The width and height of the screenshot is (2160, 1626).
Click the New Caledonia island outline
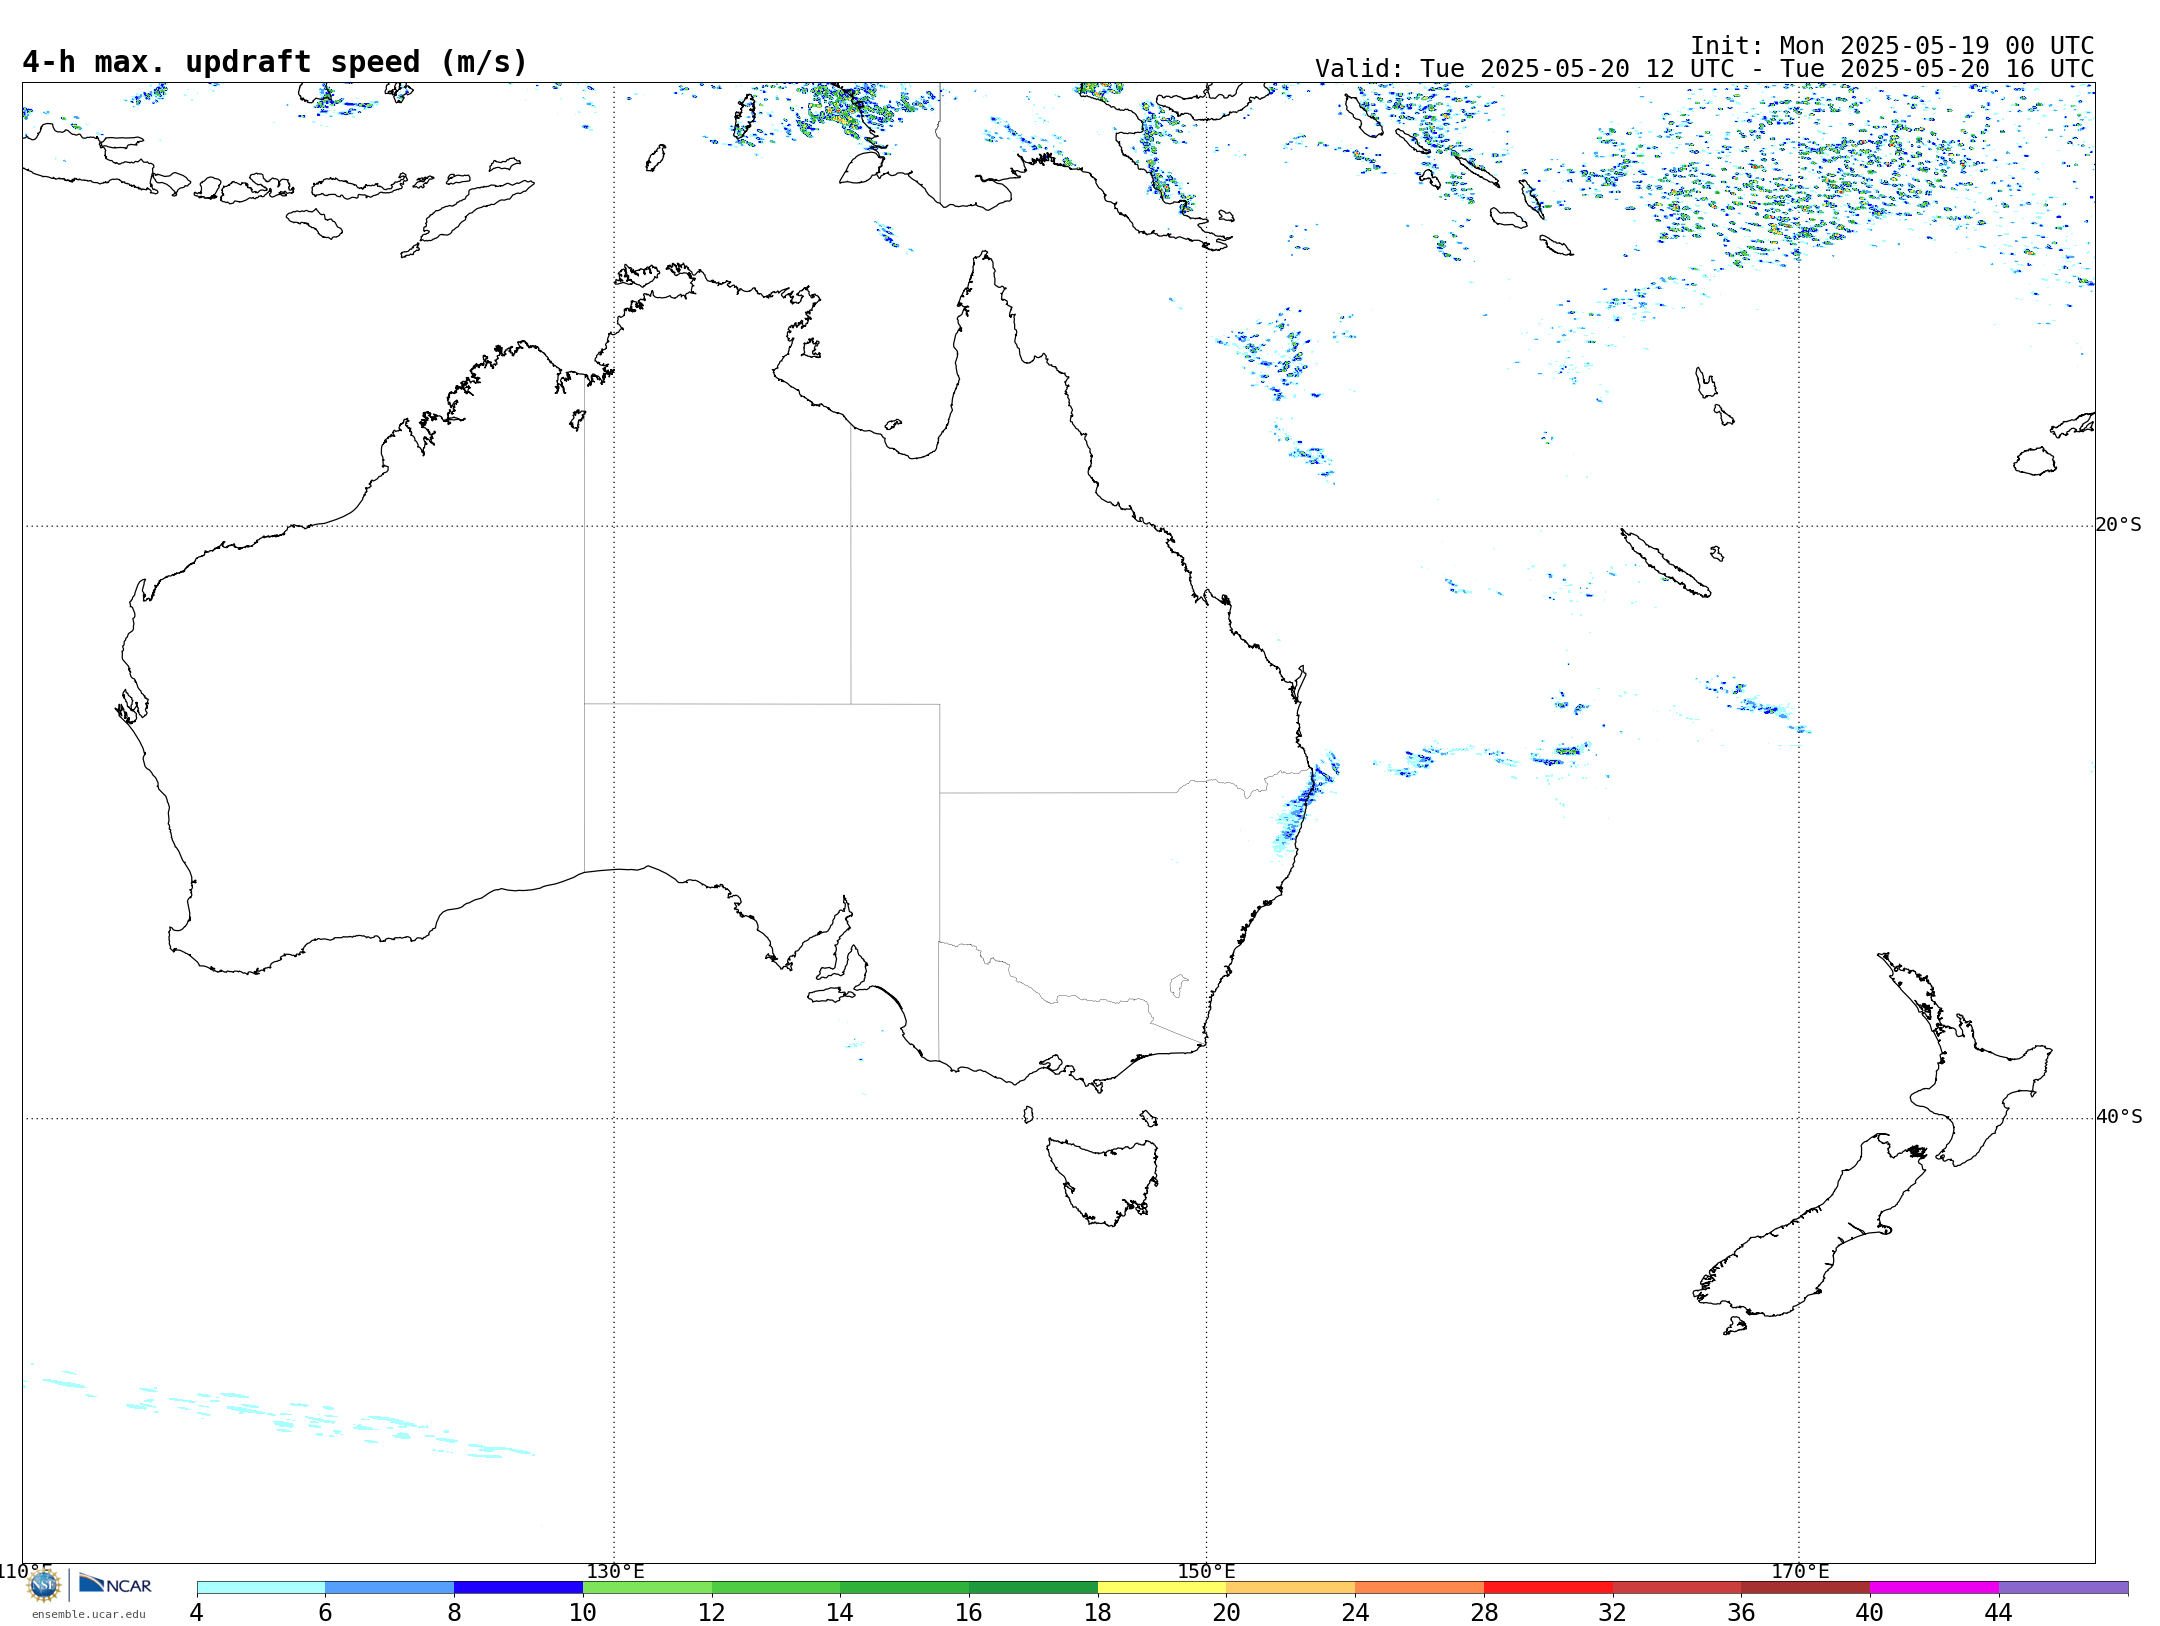(x=1665, y=563)
